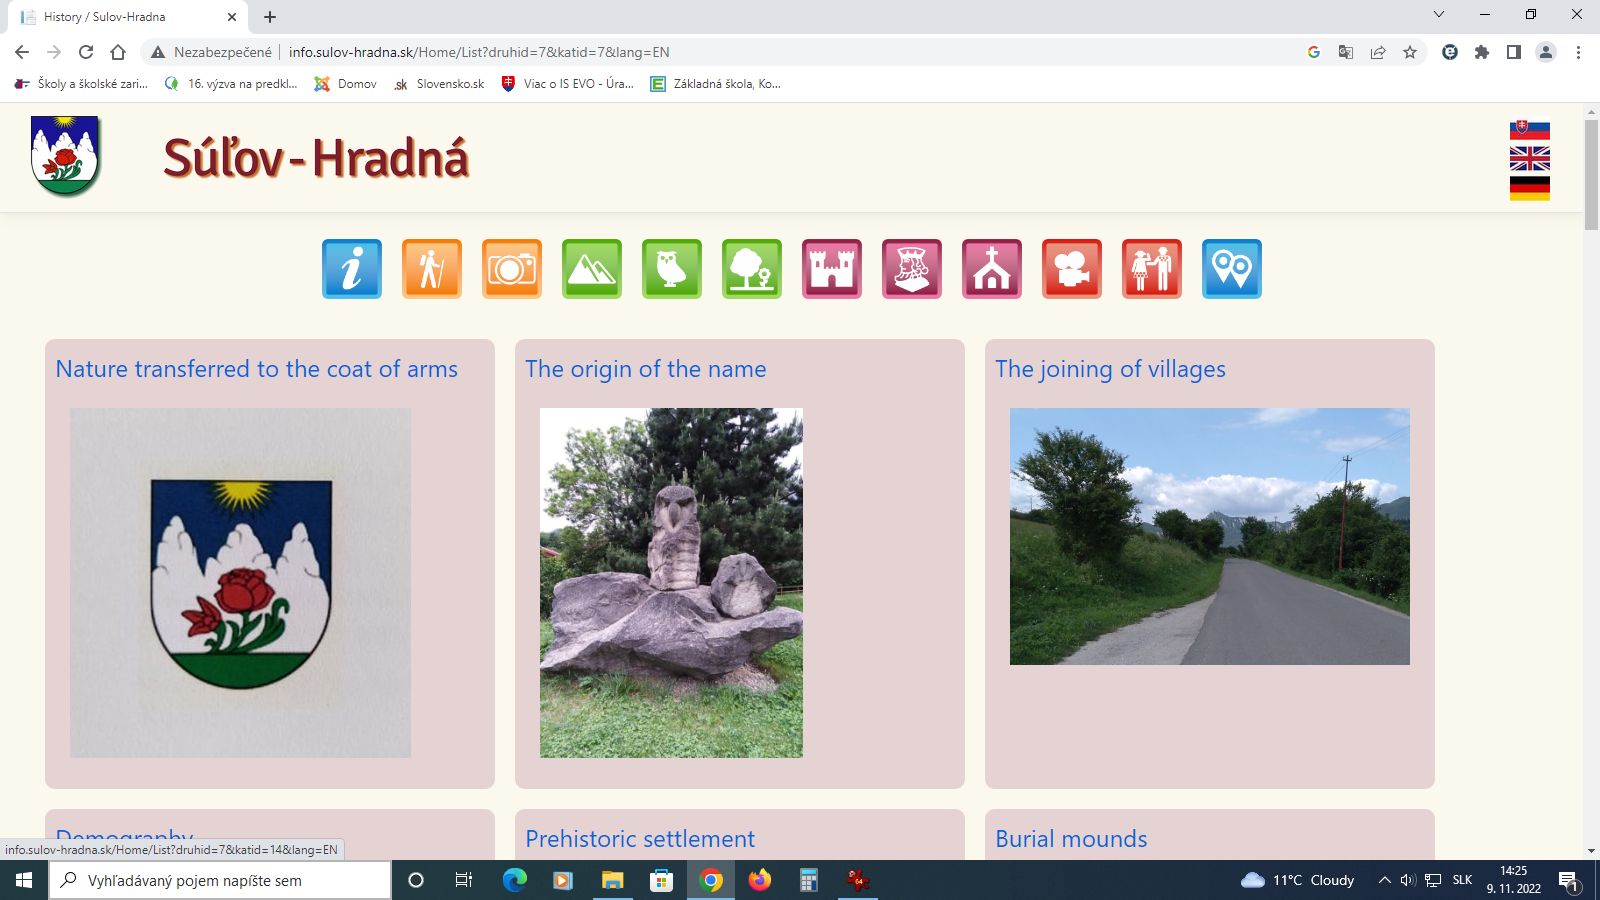Screen dimensions: 1600x900
Task: Share this page icon in address bar
Action: [x=1378, y=52]
